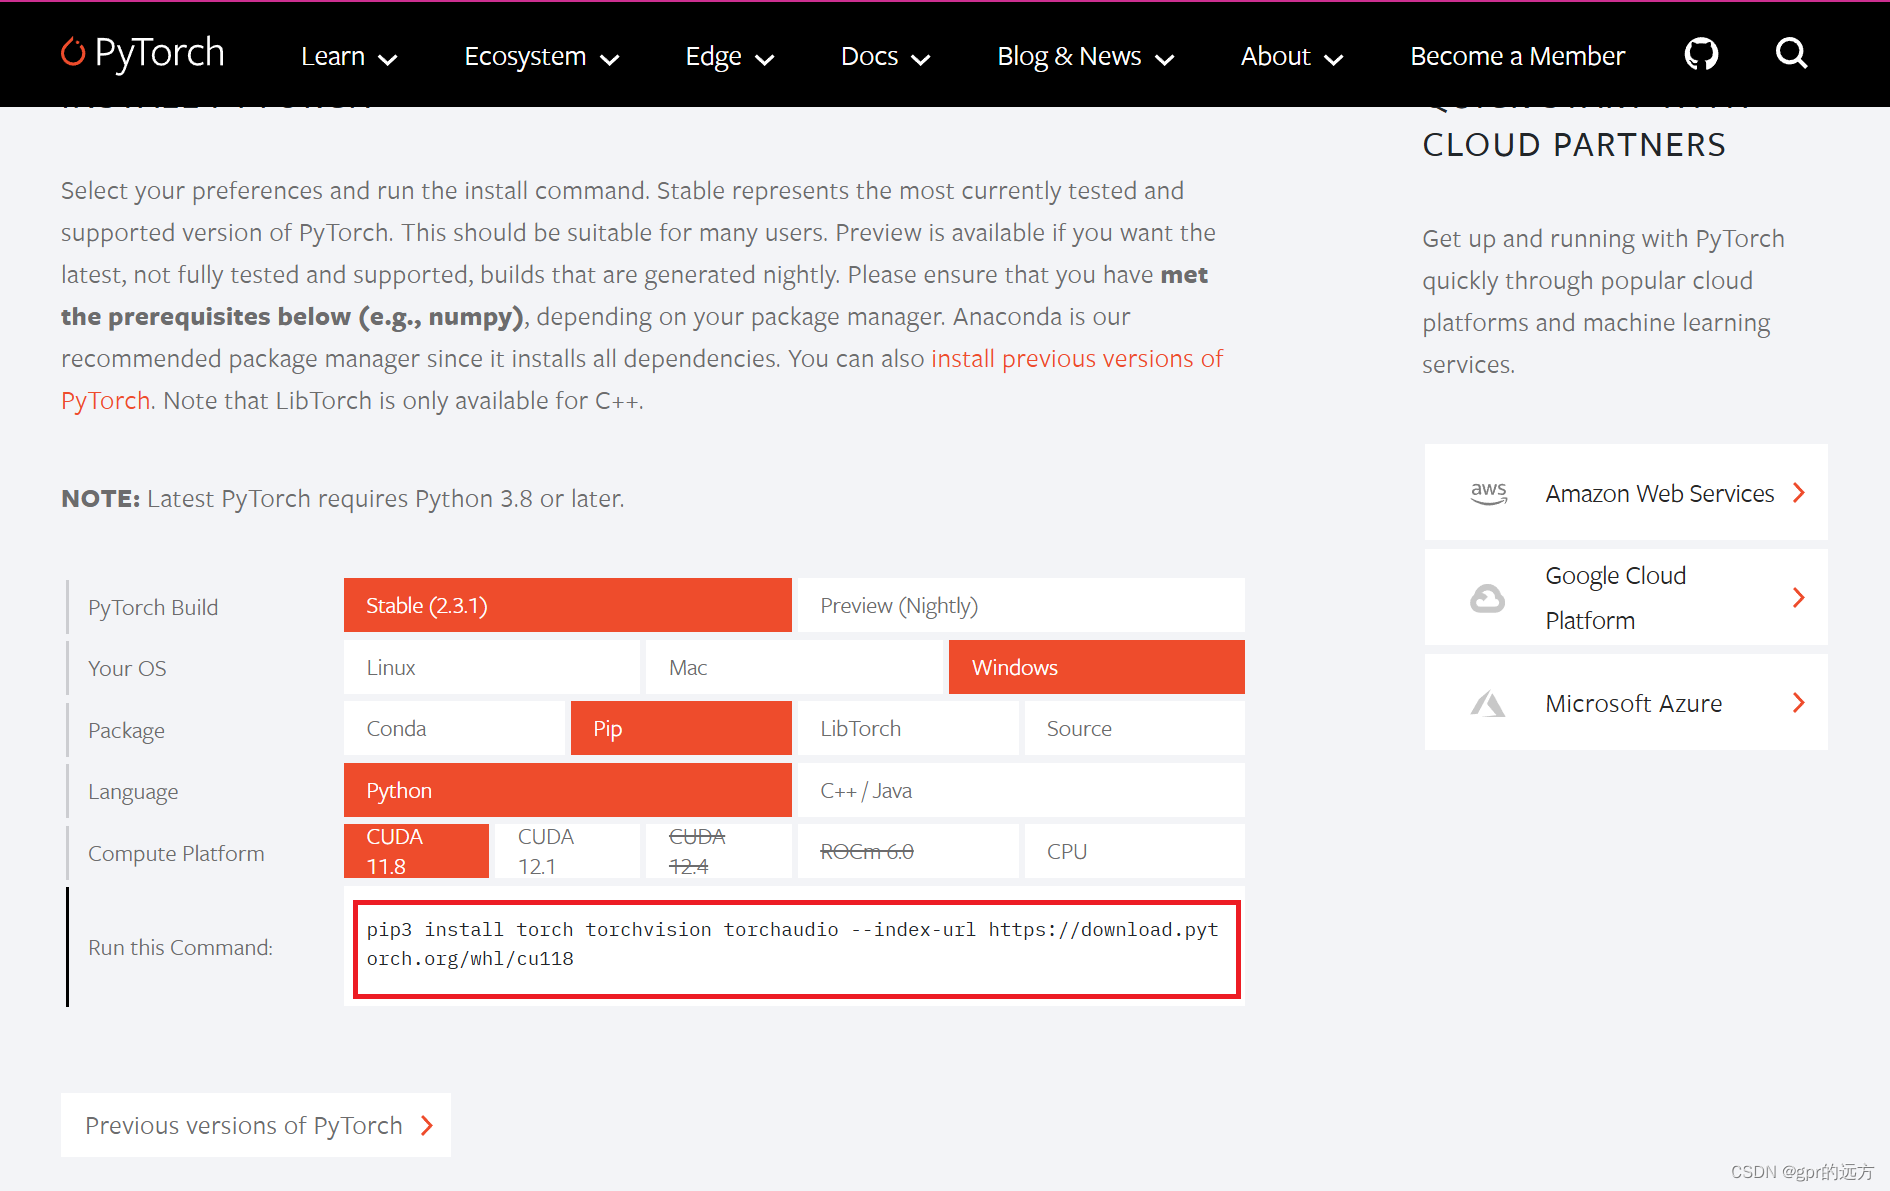Click the Language row label

click(133, 791)
